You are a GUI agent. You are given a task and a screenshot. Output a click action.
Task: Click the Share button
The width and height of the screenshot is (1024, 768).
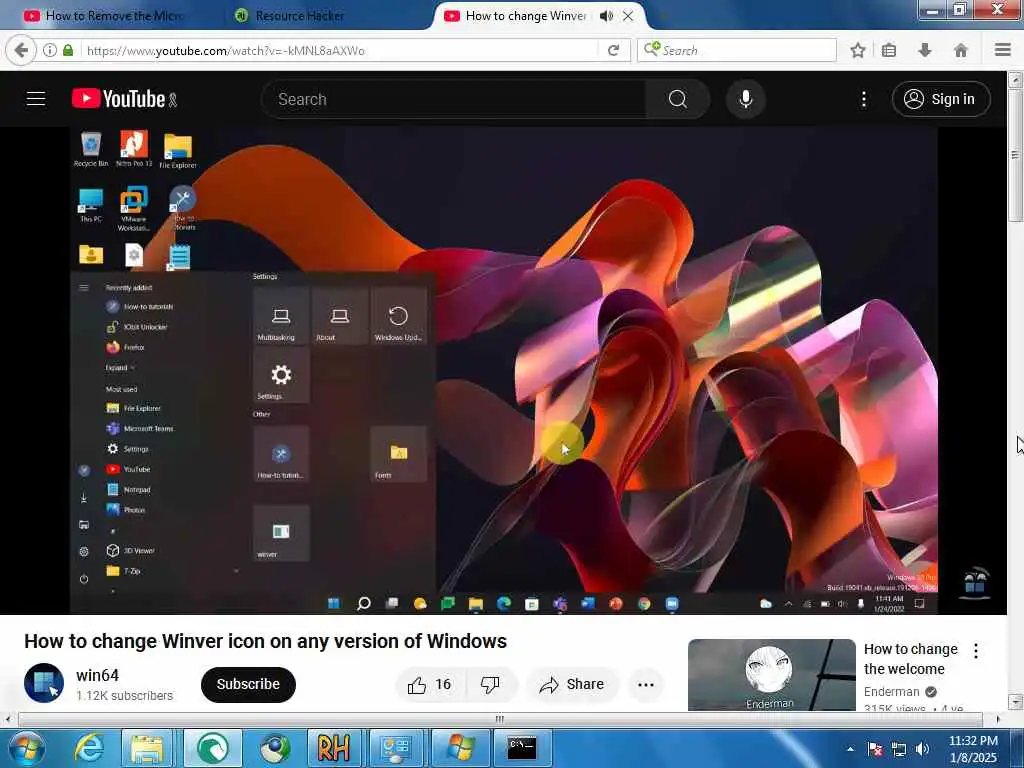(572, 684)
